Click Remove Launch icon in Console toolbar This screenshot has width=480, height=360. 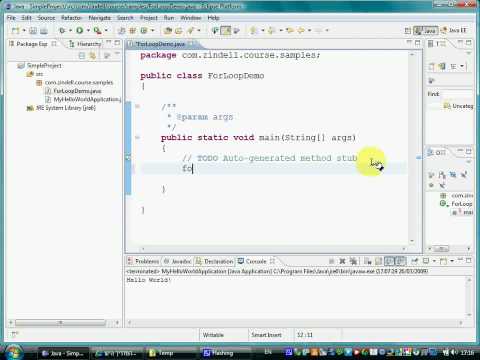342,261
